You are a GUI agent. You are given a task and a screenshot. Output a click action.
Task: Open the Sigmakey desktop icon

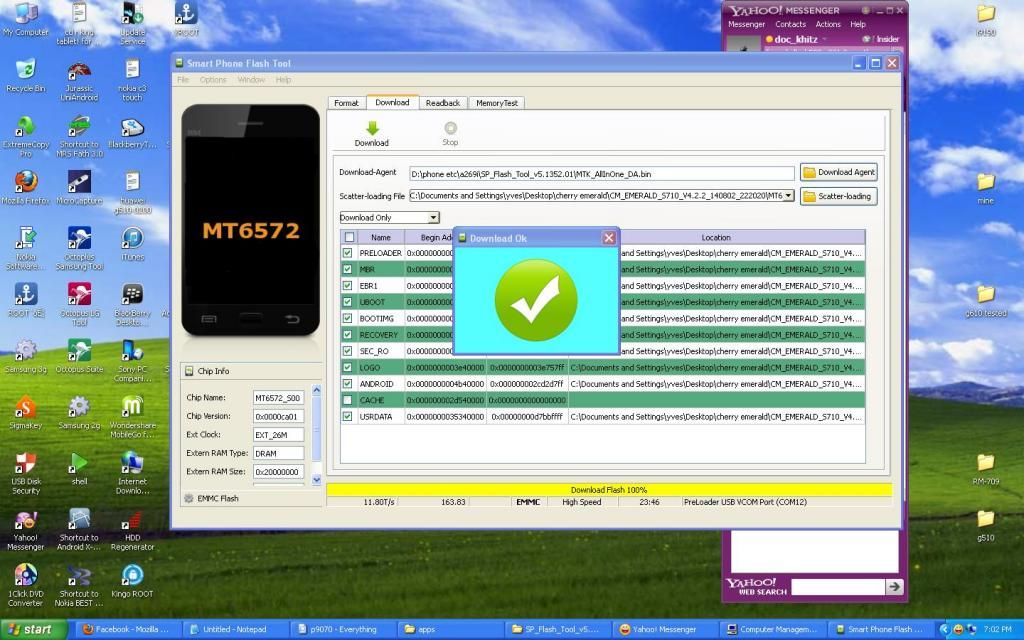click(x=25, y=408)
